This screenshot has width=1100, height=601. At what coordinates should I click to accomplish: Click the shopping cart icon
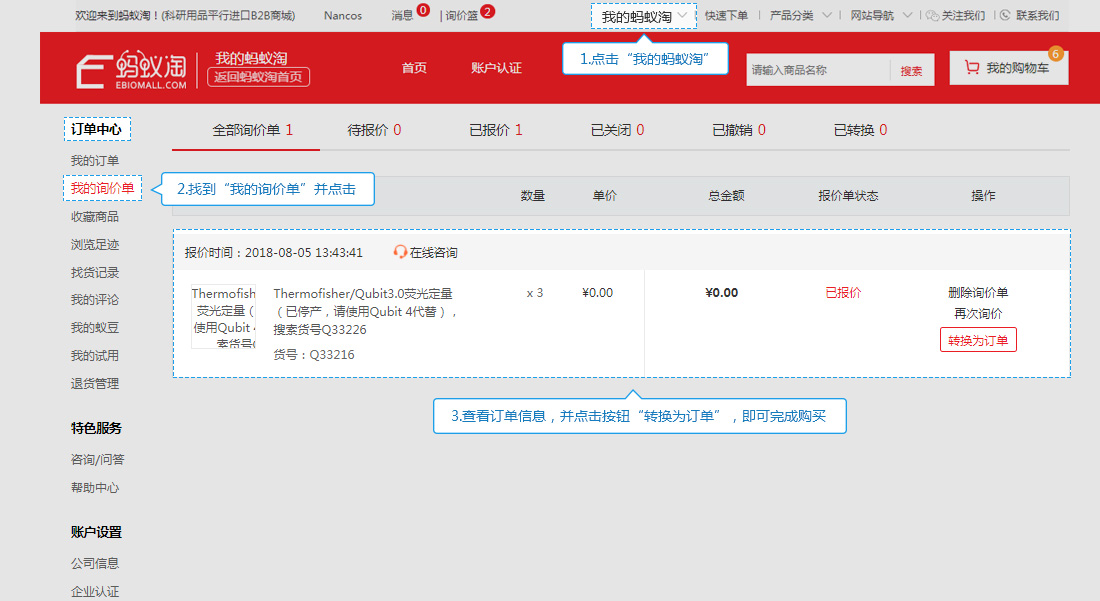click(x=972, y=67)
